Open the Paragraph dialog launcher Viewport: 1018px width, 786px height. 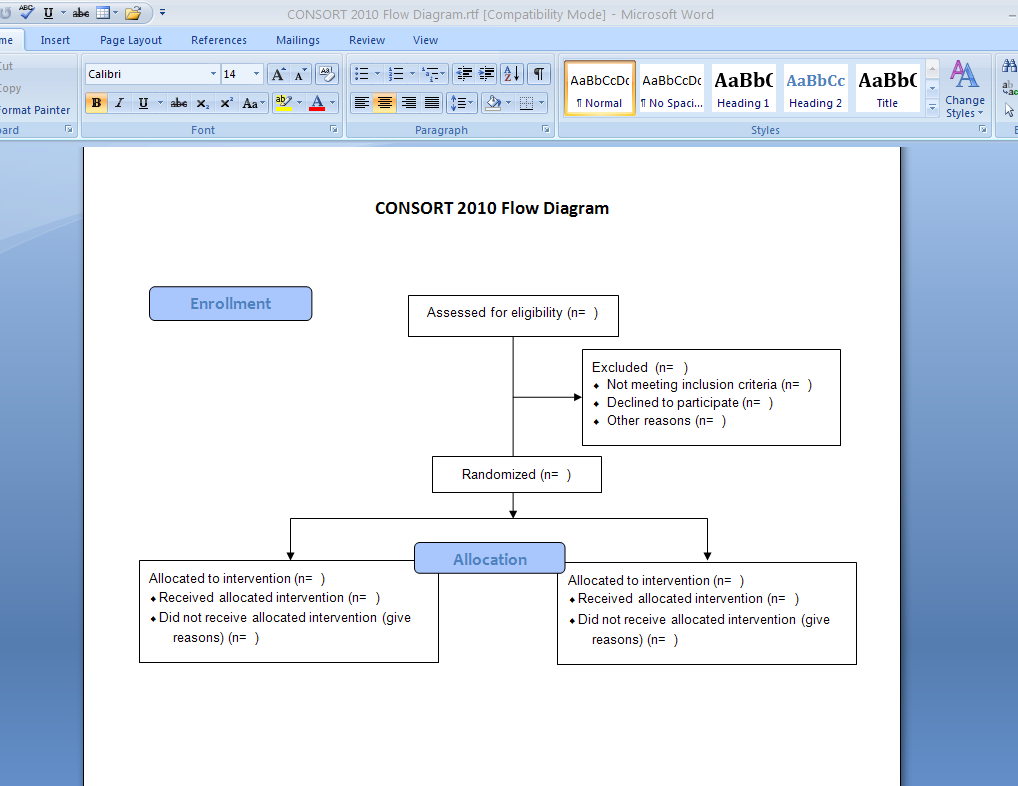pos(545,130)
